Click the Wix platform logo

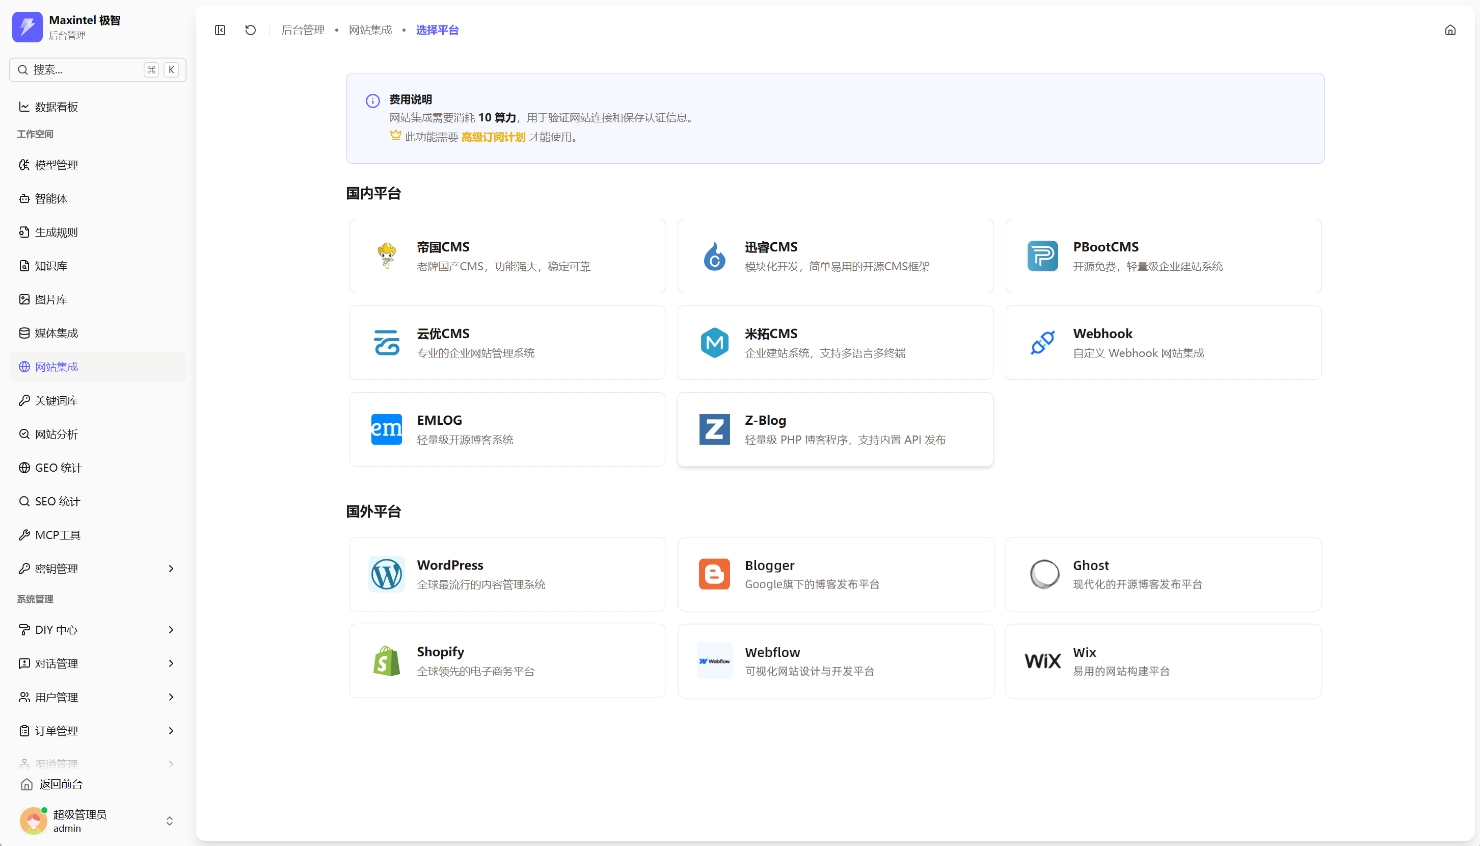[x=1042, y=661]
